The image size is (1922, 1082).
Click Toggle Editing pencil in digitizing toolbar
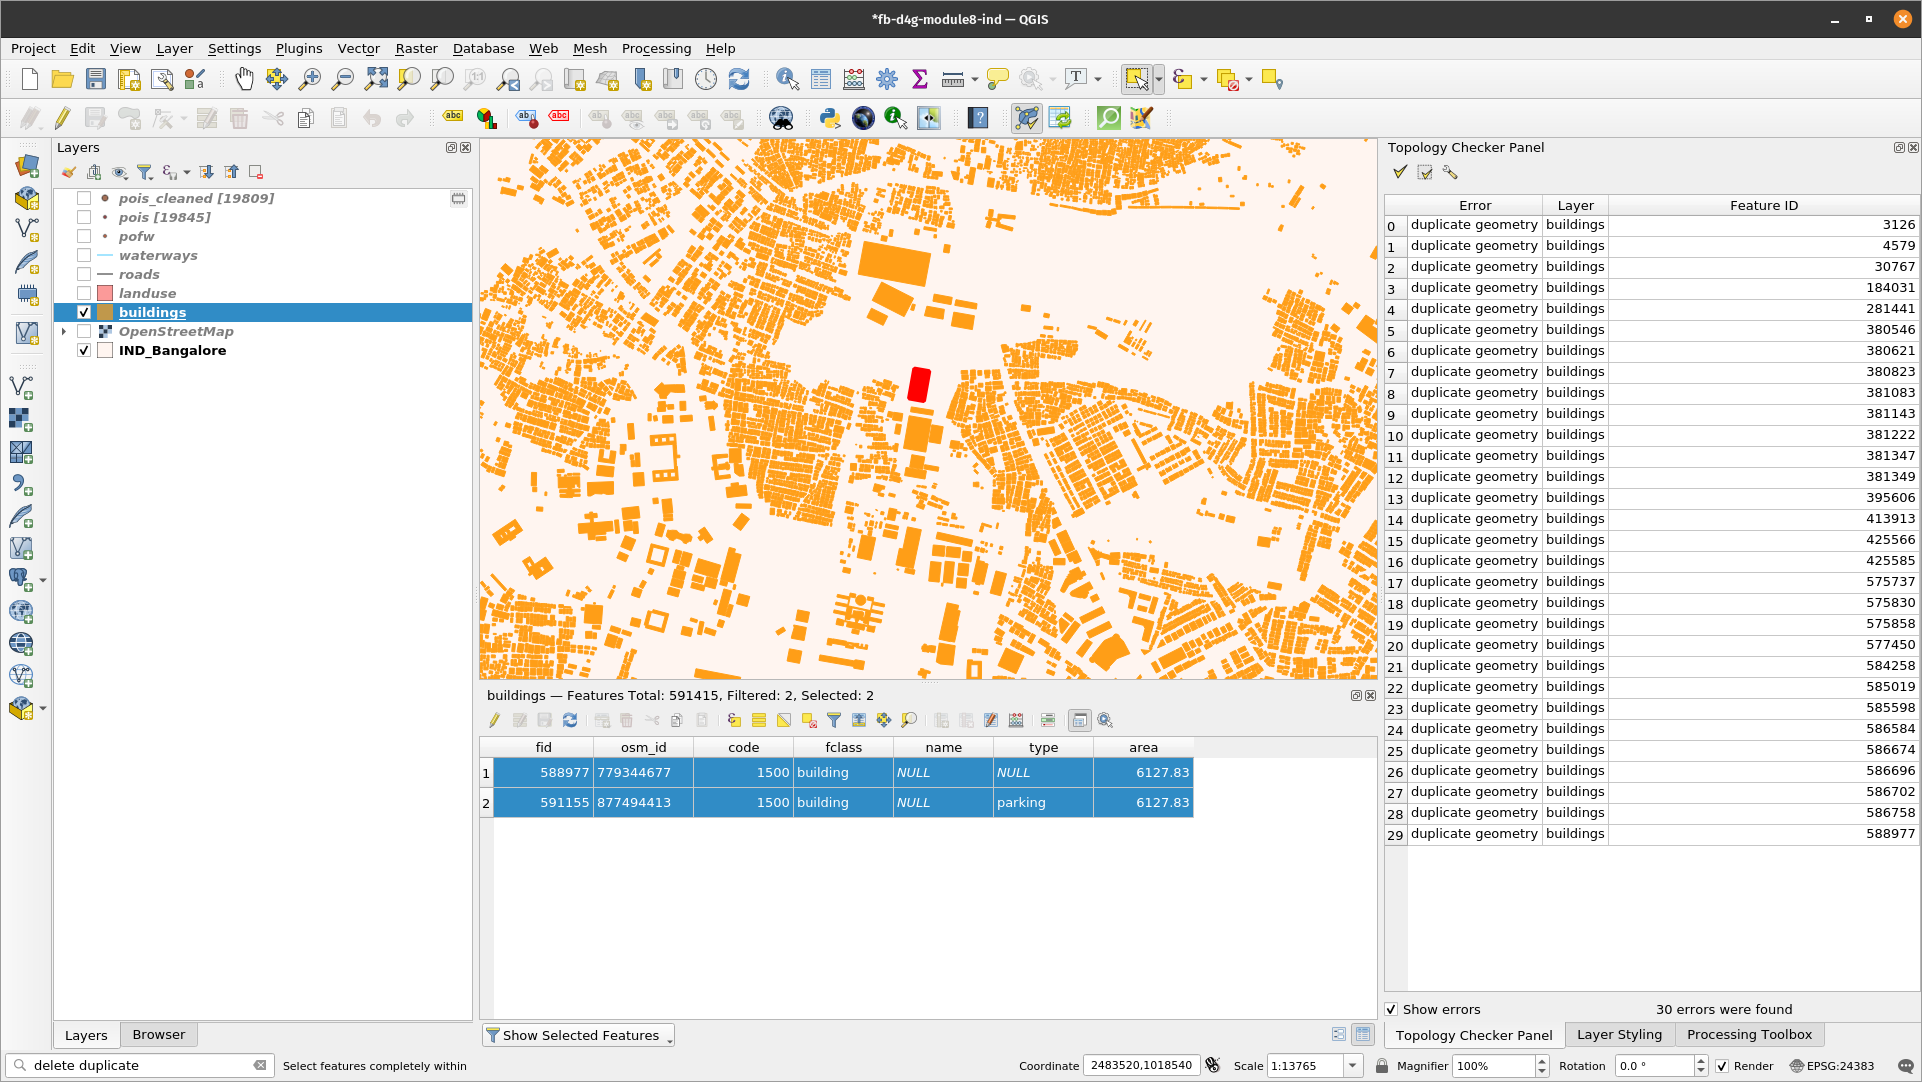tap(62, 119)
